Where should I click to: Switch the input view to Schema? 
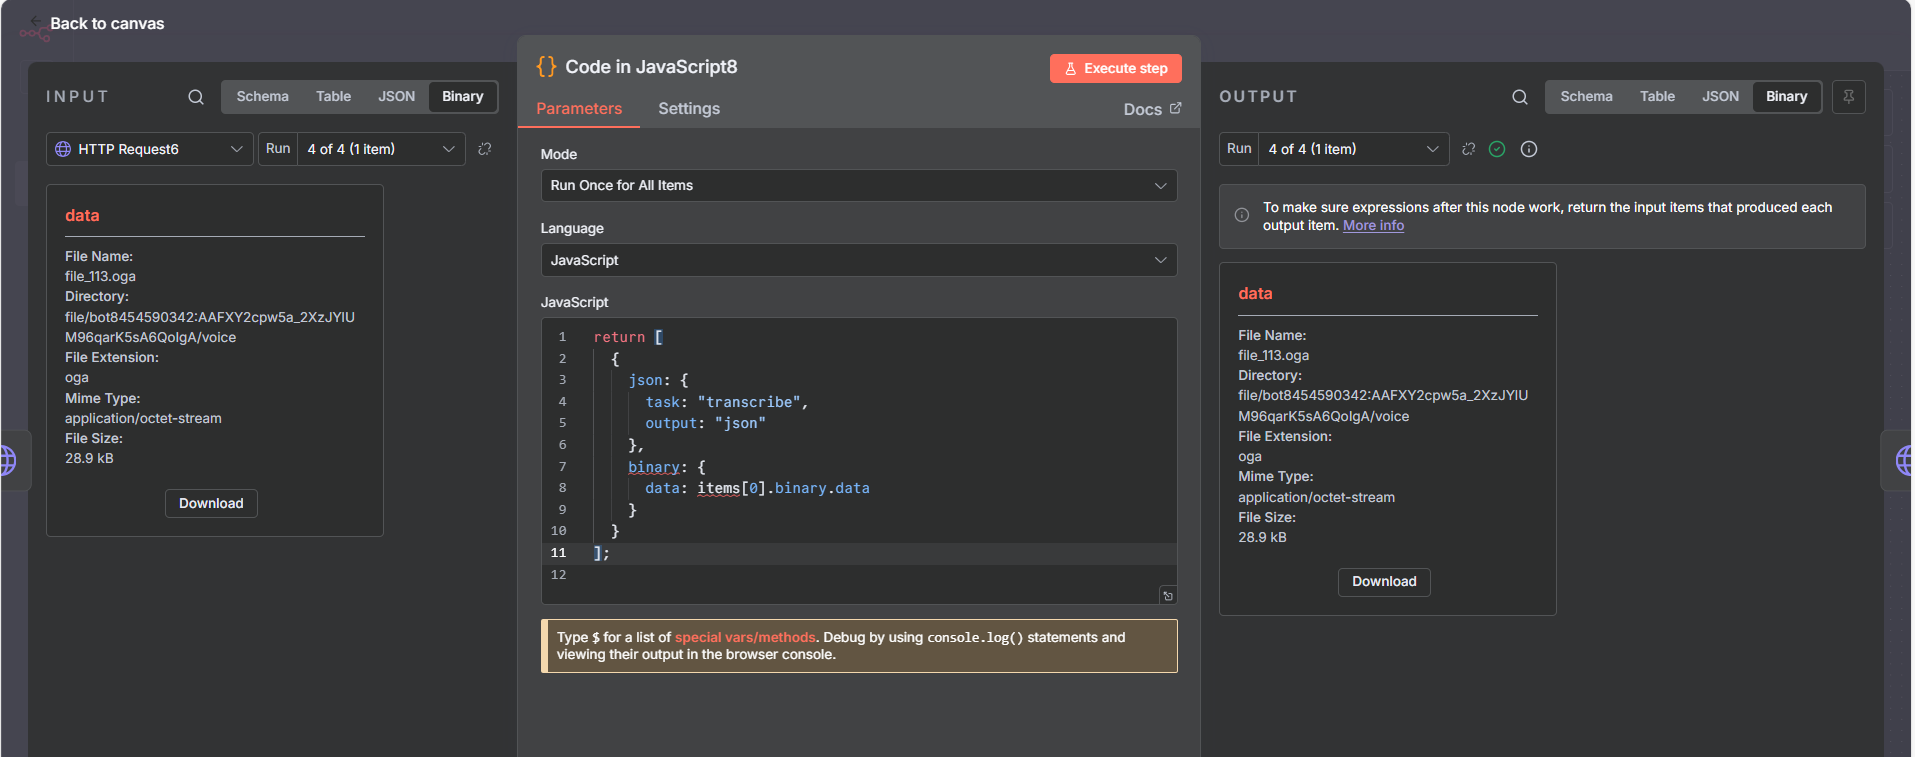[x=262, y=97]
